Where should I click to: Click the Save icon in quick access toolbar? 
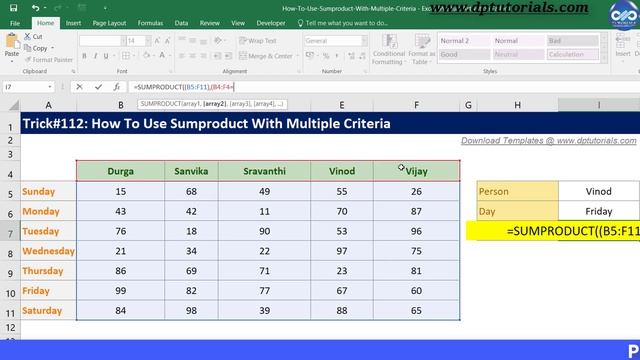(x=13, y=8)
